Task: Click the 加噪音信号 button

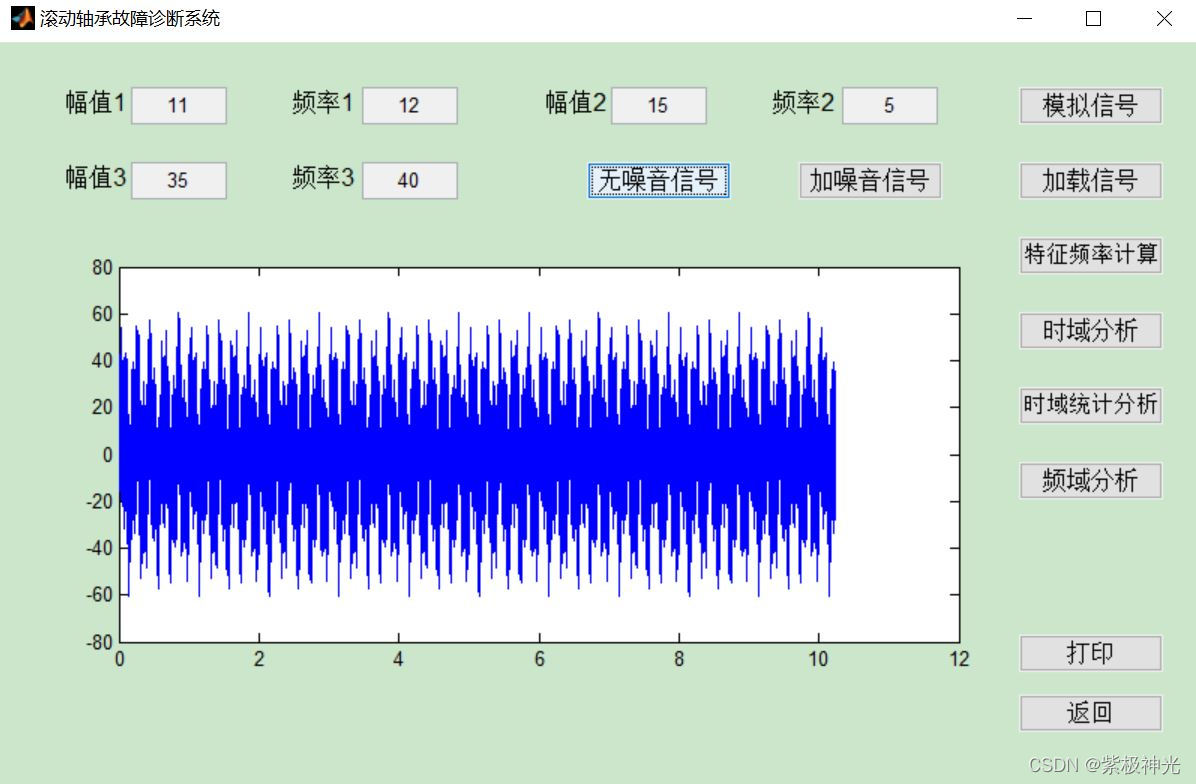Action: click(x=870, y=181)
